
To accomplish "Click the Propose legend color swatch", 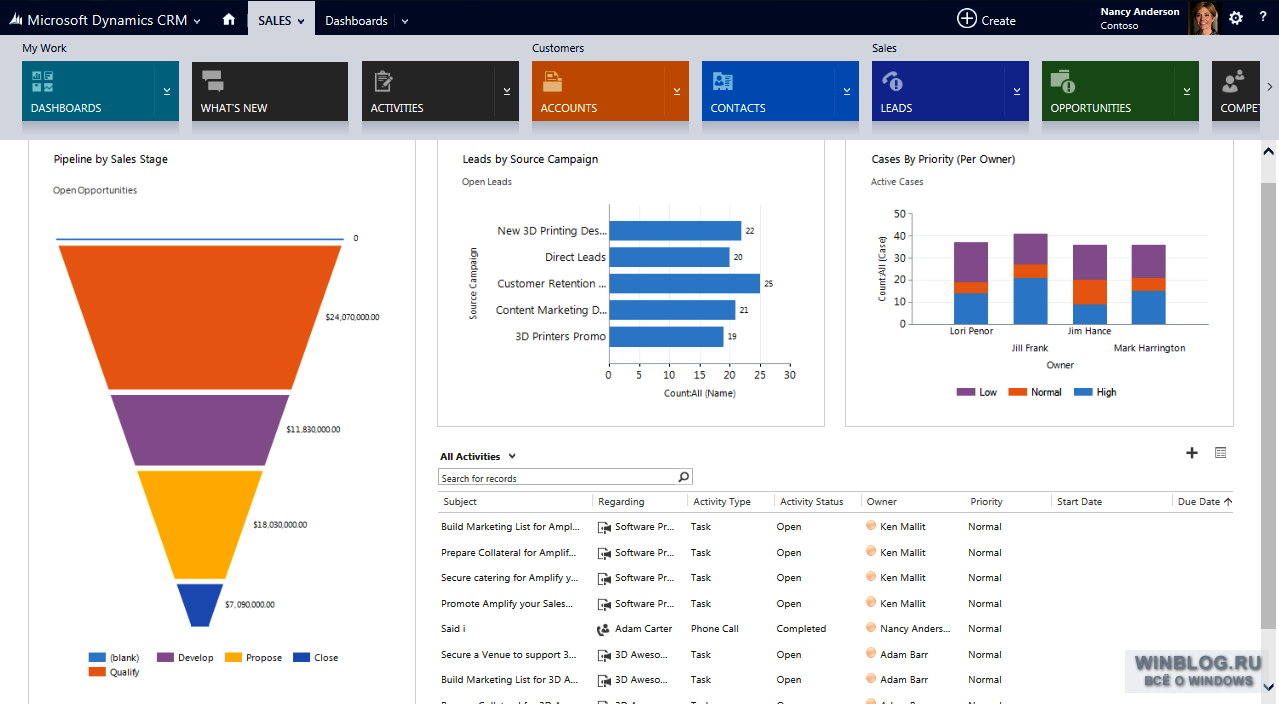I will click(x=233, y=658).
